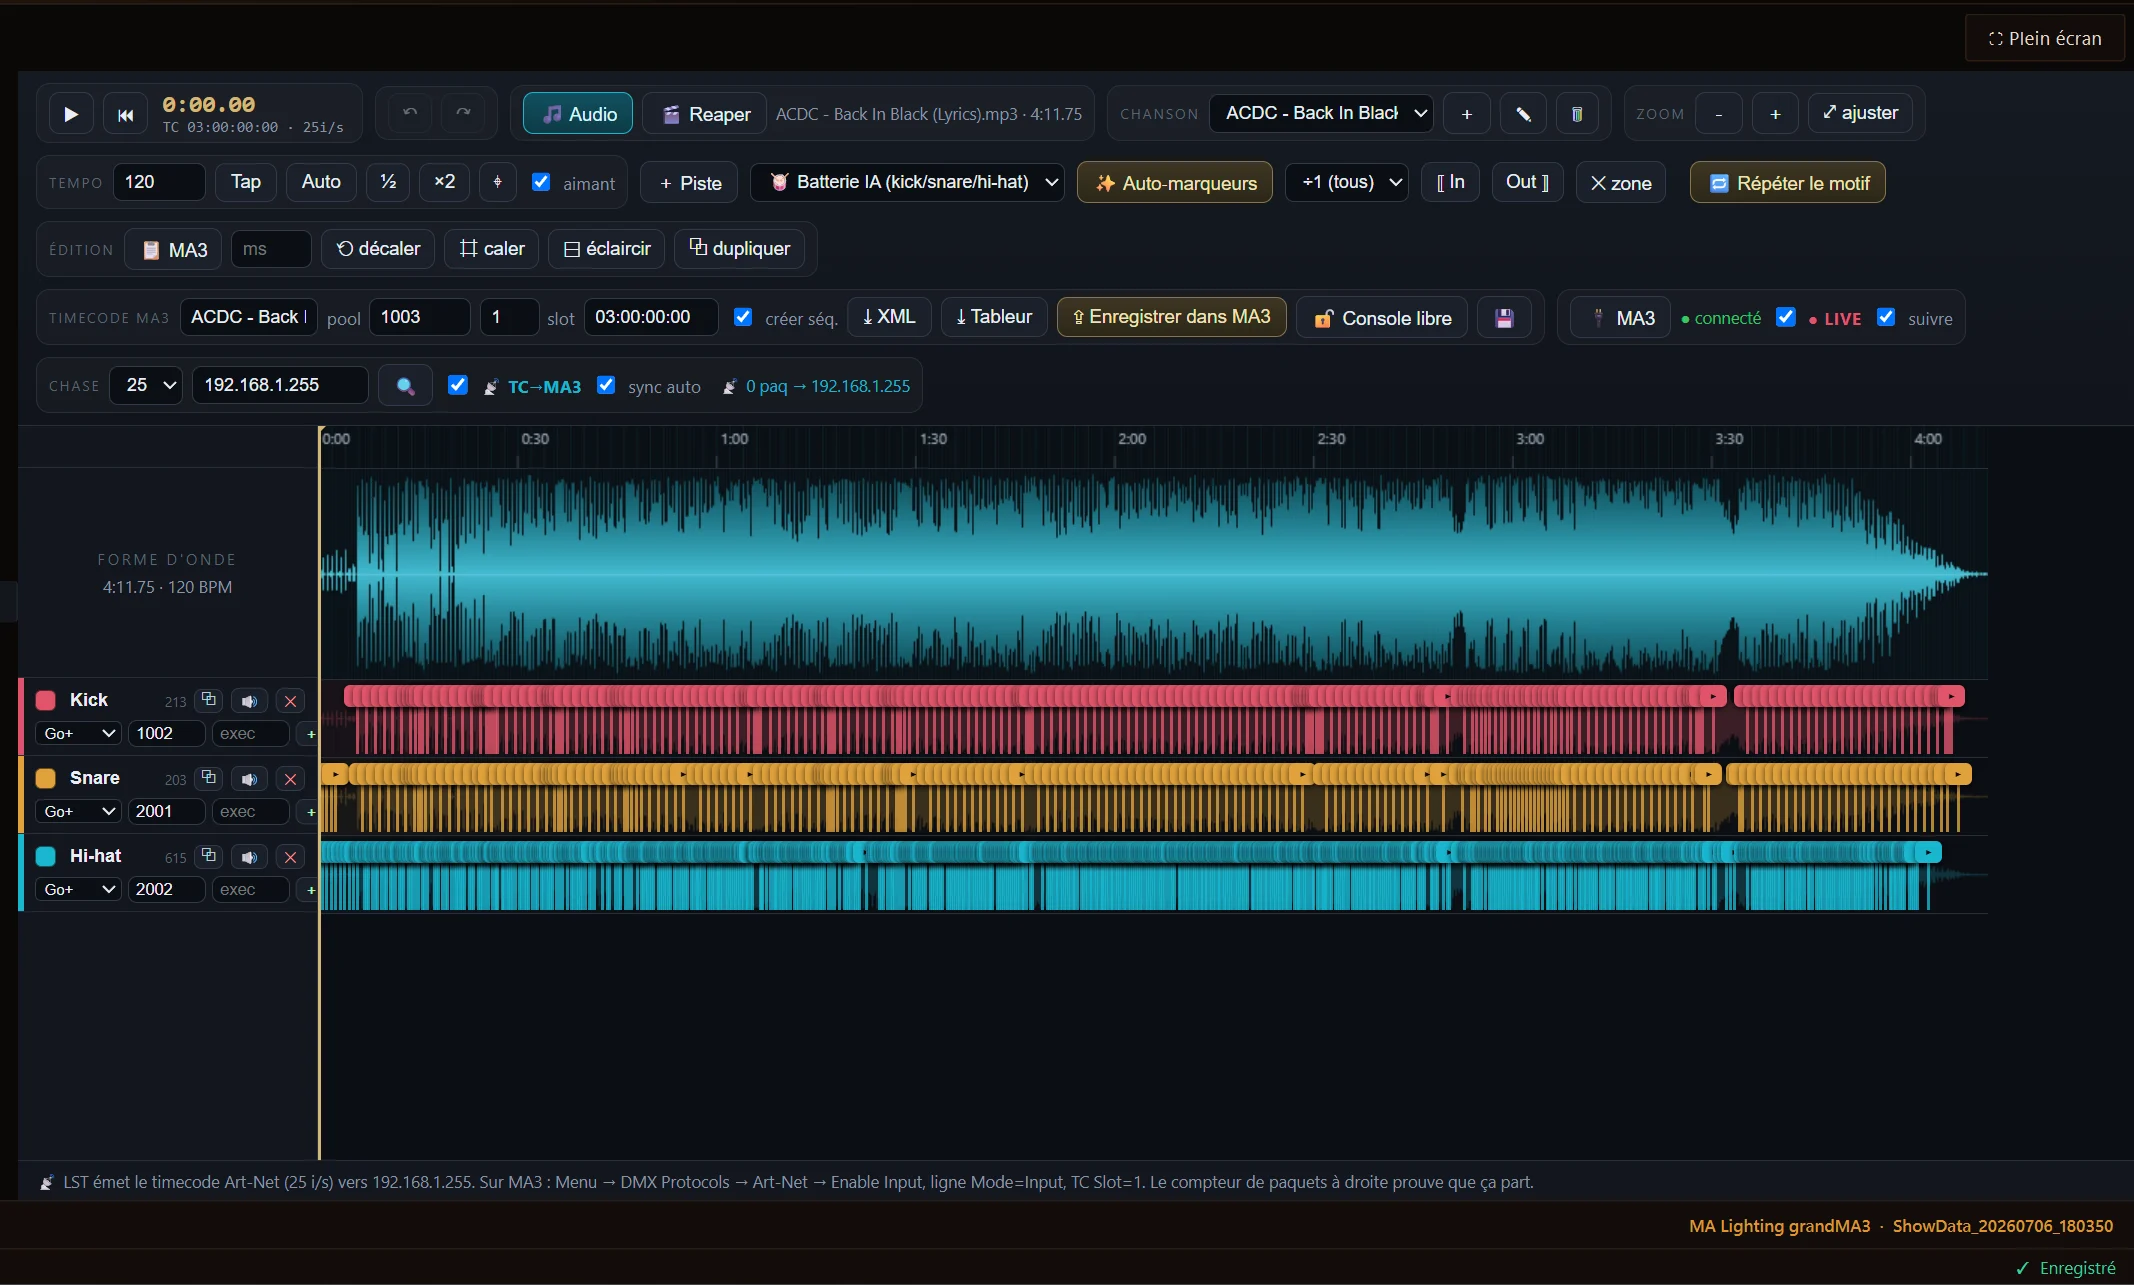Screen dimensions: 2134x1285
Task: Open the Snare track Go+ dropdown
Action: click(x=78, y=812)
